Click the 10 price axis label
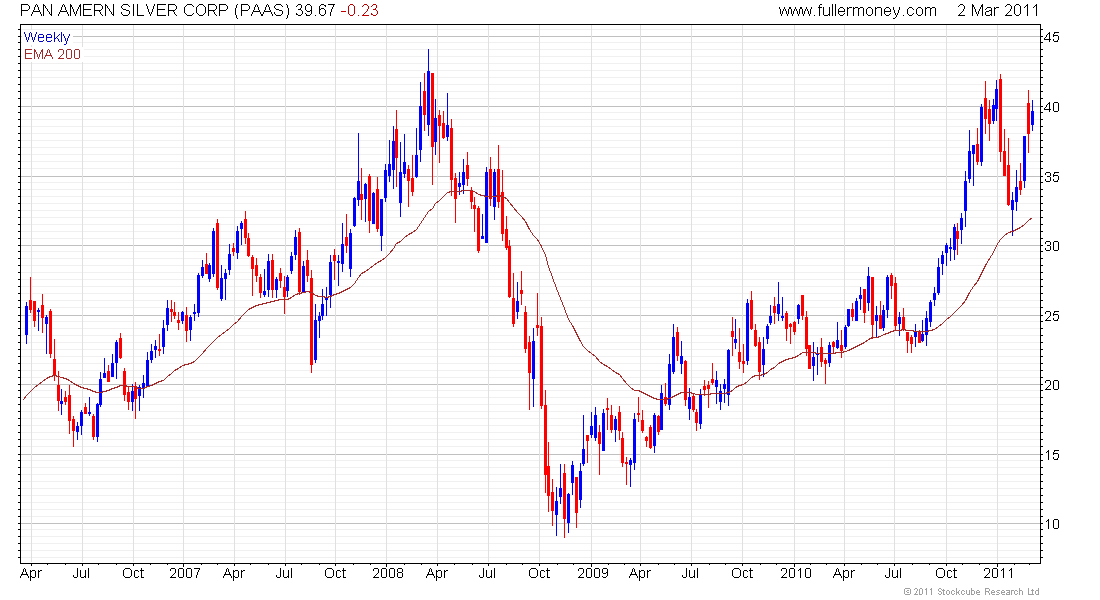 pyautogui.click(x=1053, y=524)
